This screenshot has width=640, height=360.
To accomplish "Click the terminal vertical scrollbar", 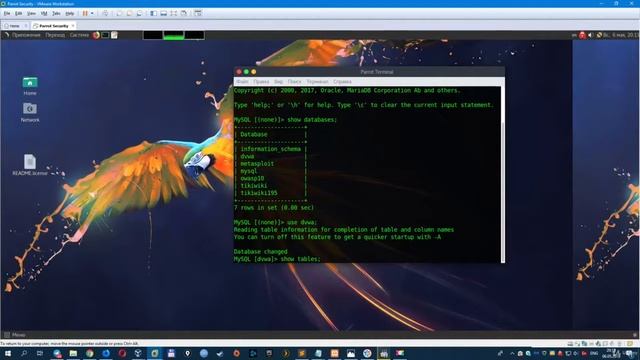I will coord(502,174).
